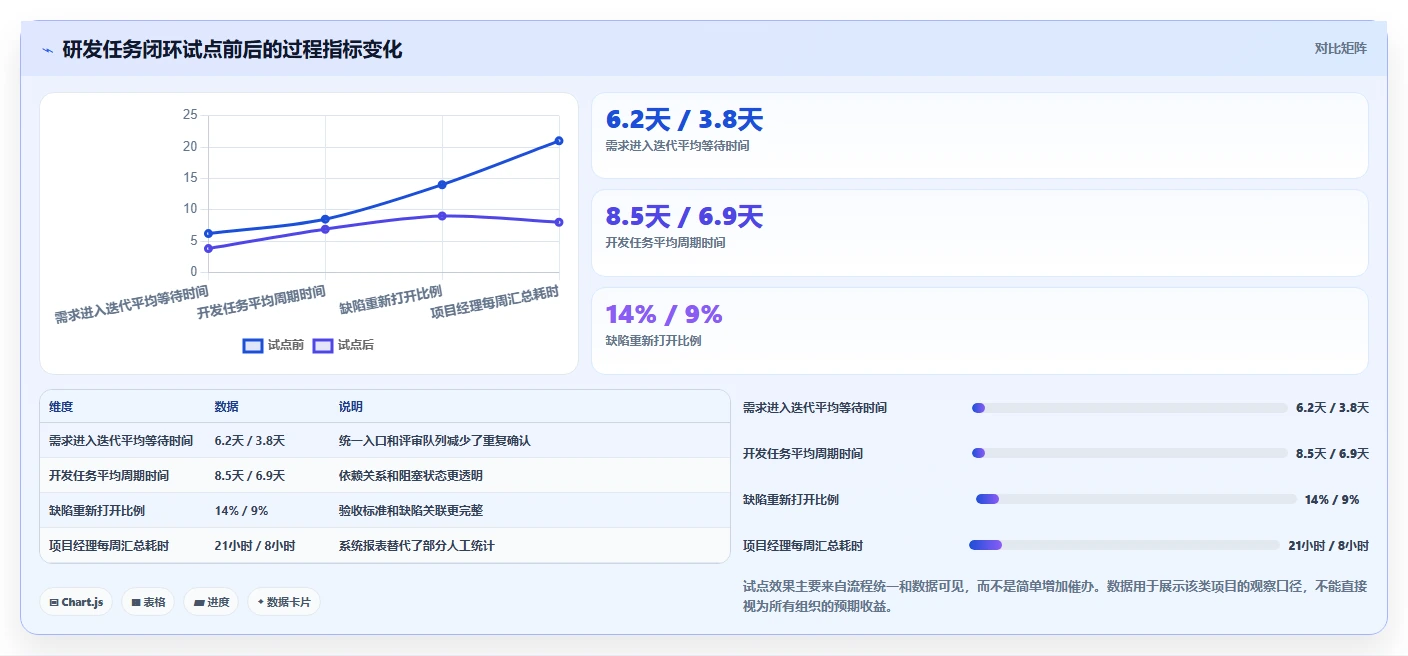Image resolution: width=1408 pixels, height=656 pixels.
Task: Select the 6.2天 / 3.8天 big value card
Action: click(x=979, y=136)
